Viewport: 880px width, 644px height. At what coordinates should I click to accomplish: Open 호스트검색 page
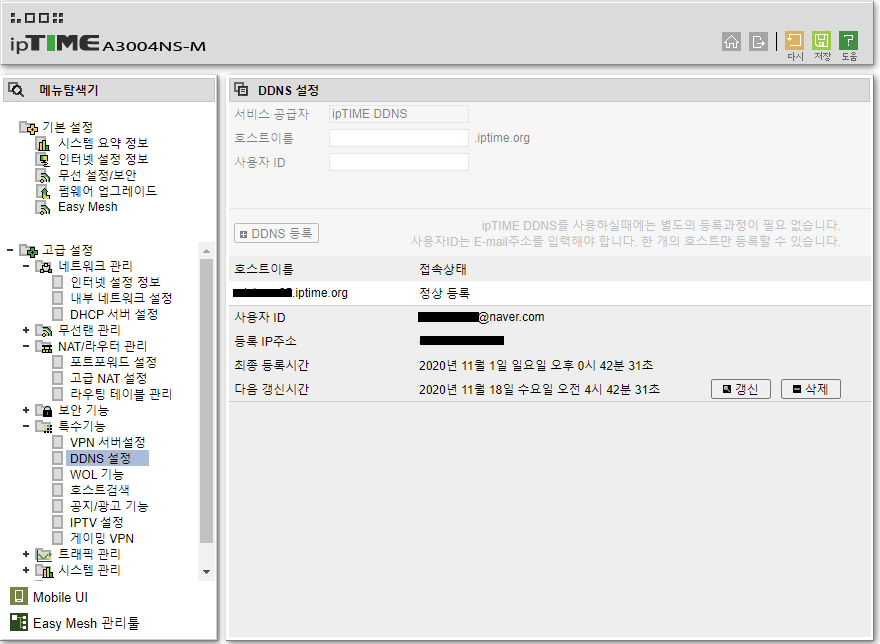coord(99,490)
